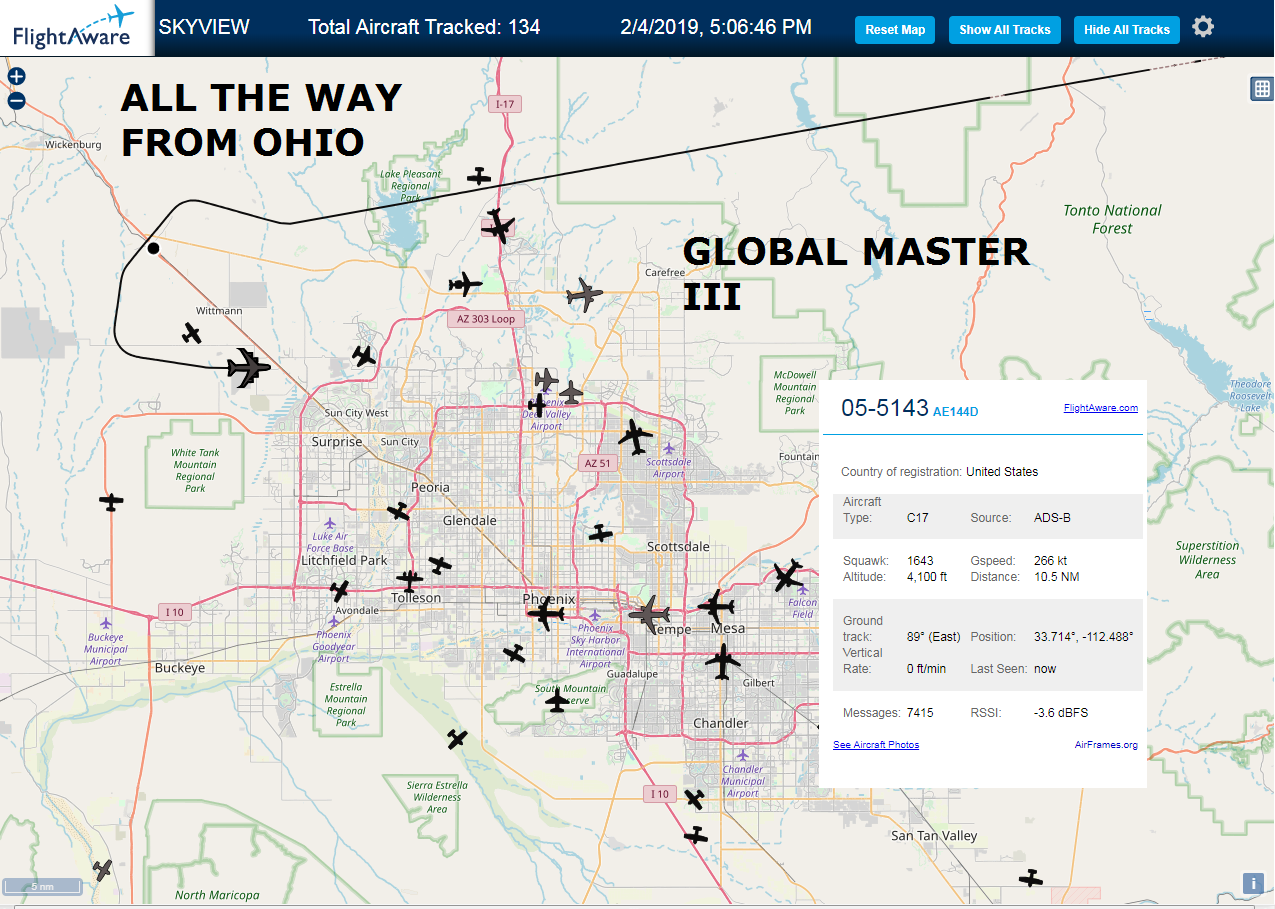
Task: Select the aircraft above Scottsdale label
Action: coord(600,533)
